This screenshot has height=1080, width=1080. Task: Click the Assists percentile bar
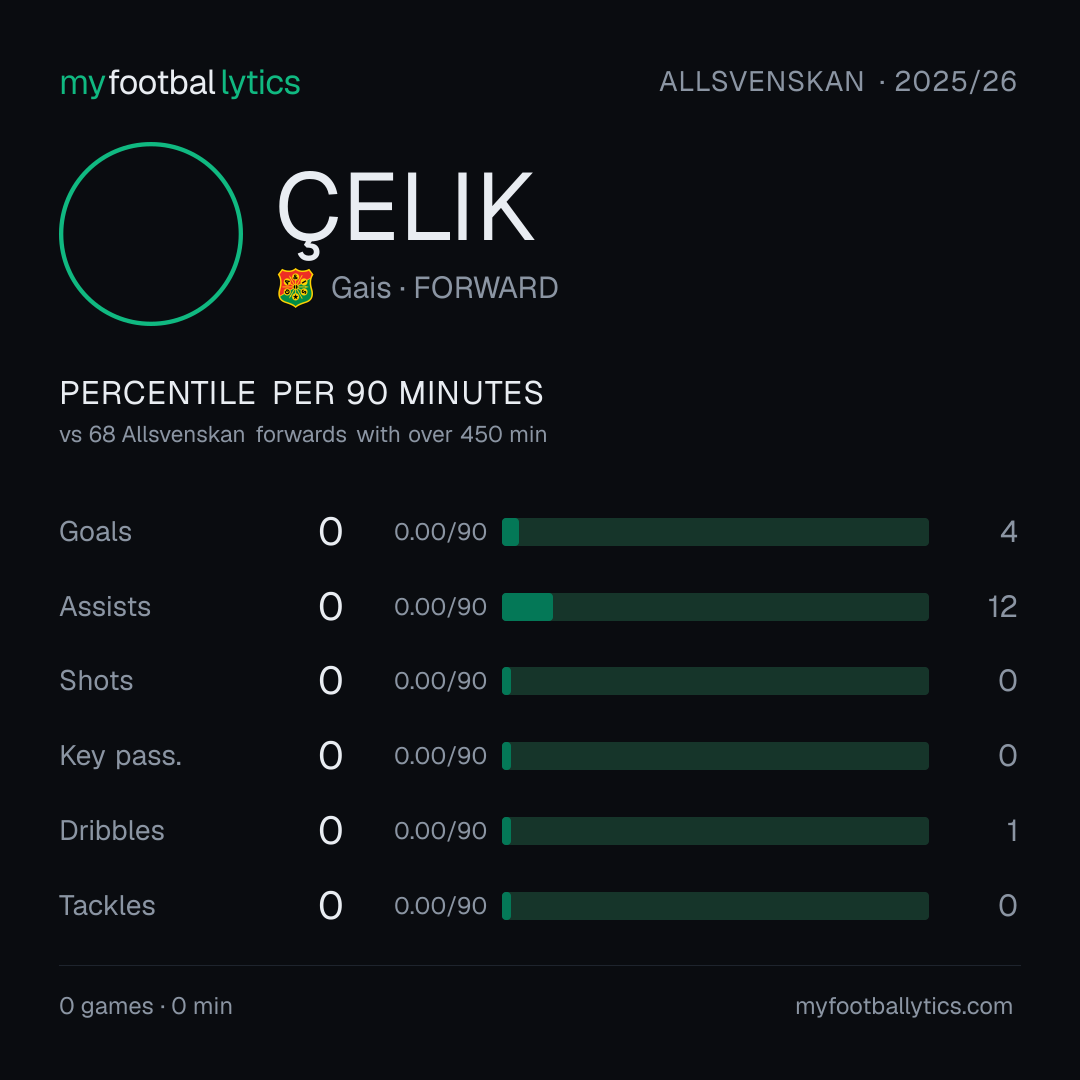pos(715,607)
